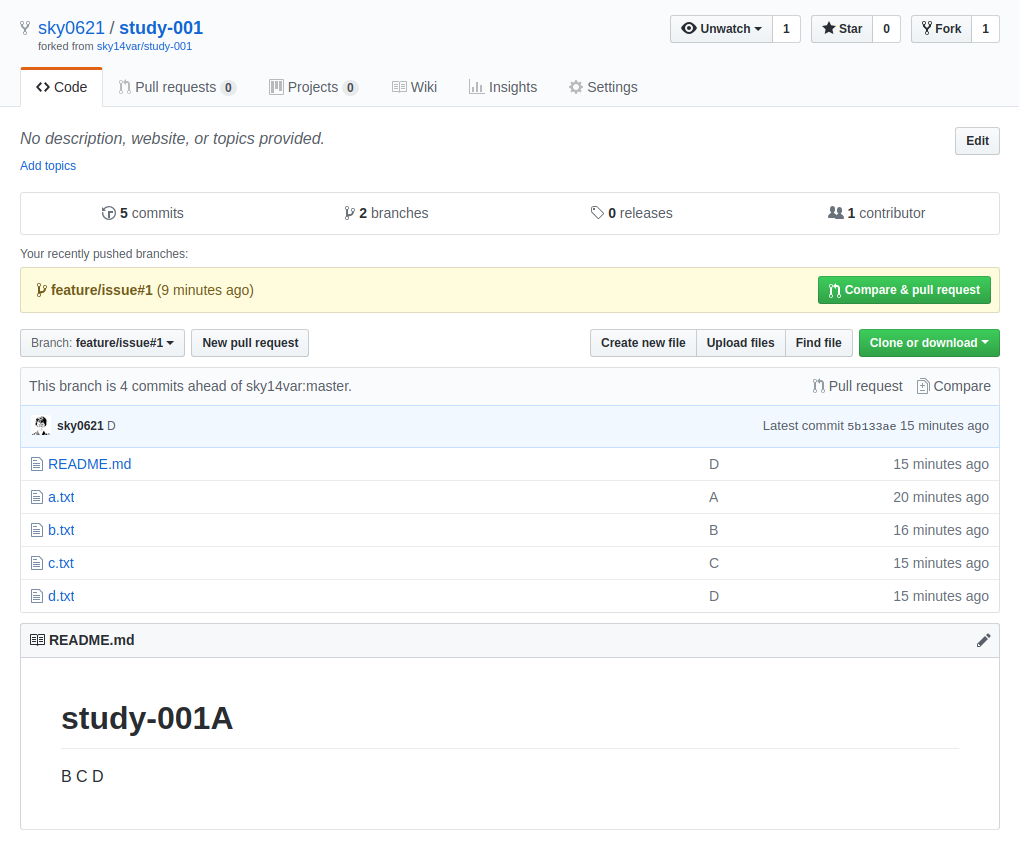Click the branch icon beside 2 branches
Image resolution: width=1019 pixels, height=846 pixels.
[349, 213]
